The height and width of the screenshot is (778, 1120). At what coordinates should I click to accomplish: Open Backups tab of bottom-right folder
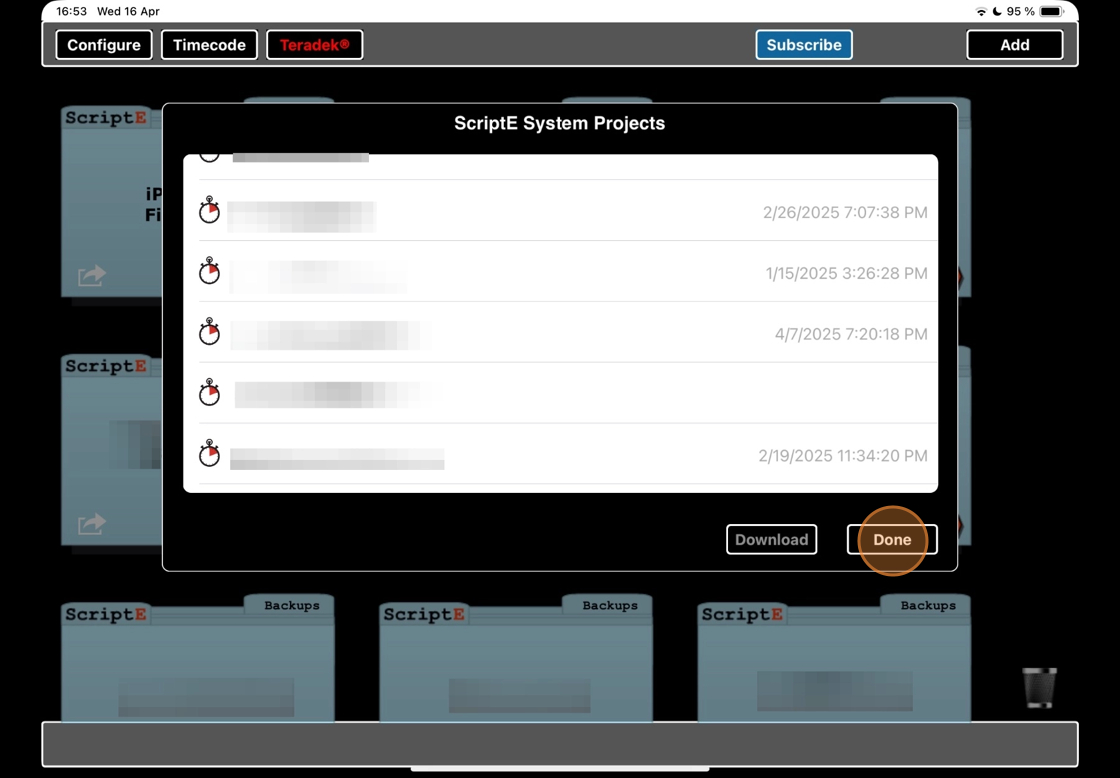(928, 605)
